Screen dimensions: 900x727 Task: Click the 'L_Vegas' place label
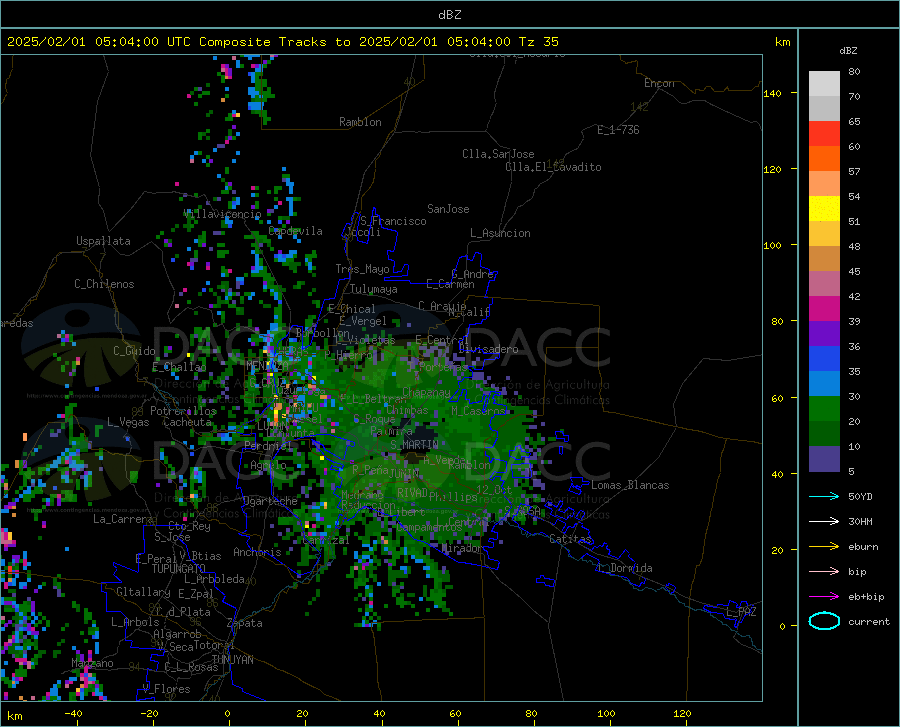(128, 422)
